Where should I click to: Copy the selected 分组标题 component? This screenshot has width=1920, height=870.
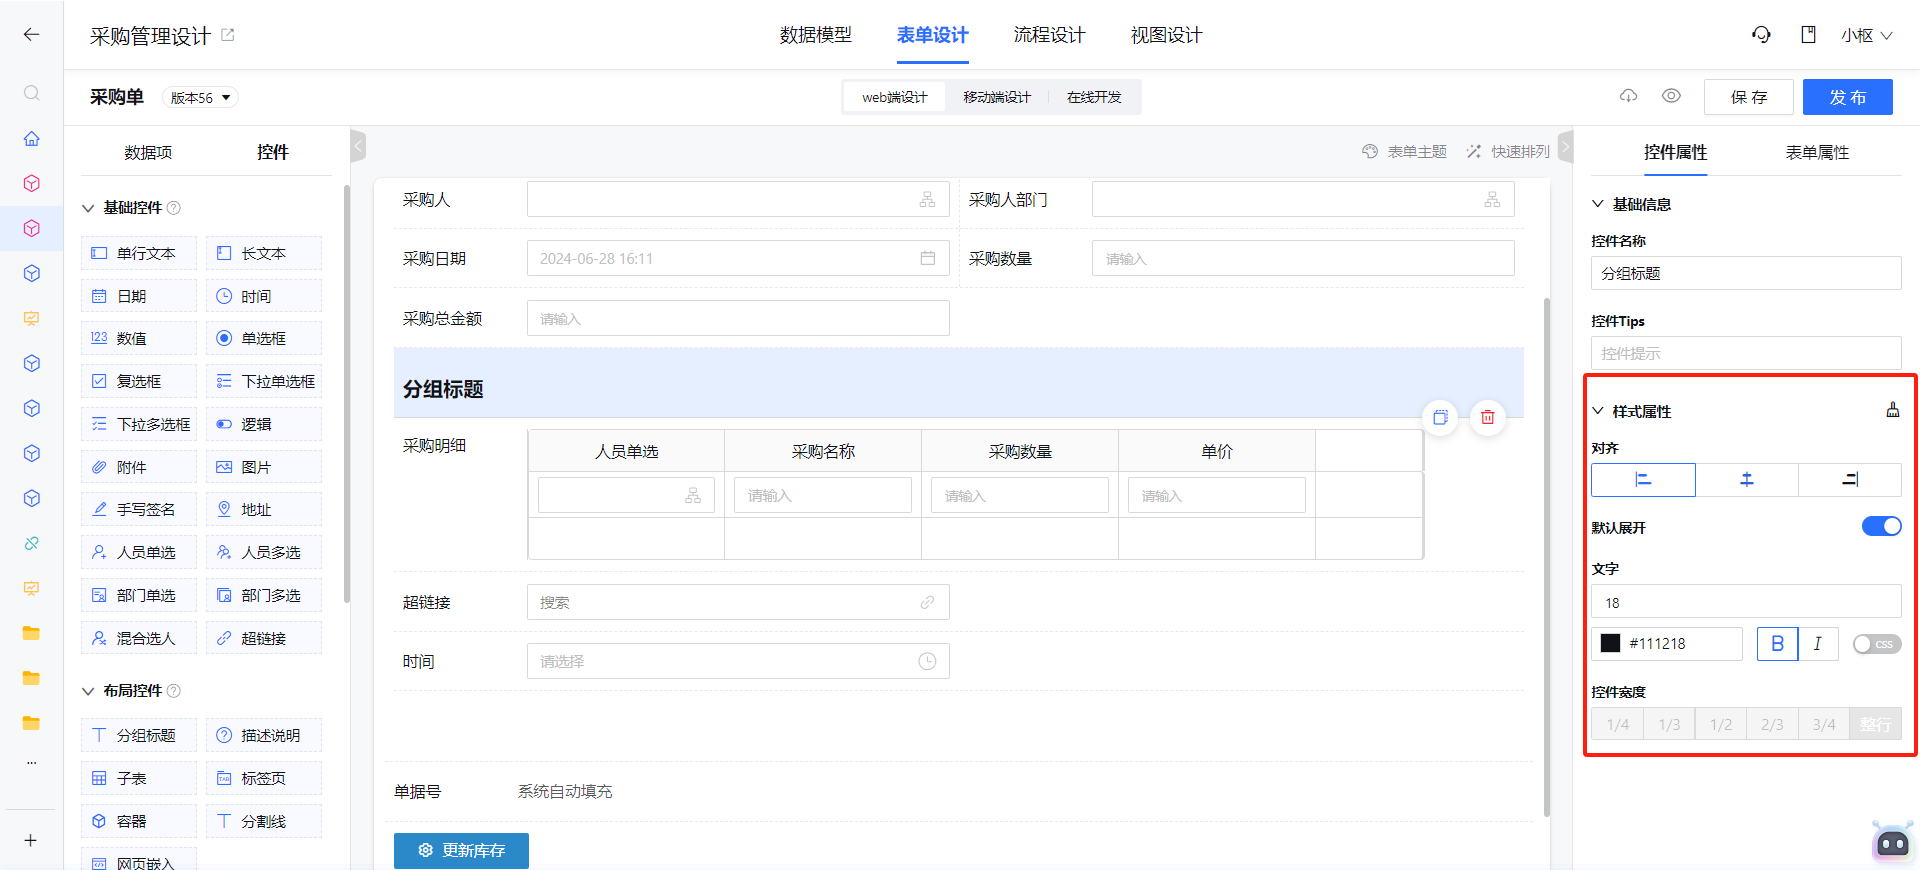tap(1440, 417)
